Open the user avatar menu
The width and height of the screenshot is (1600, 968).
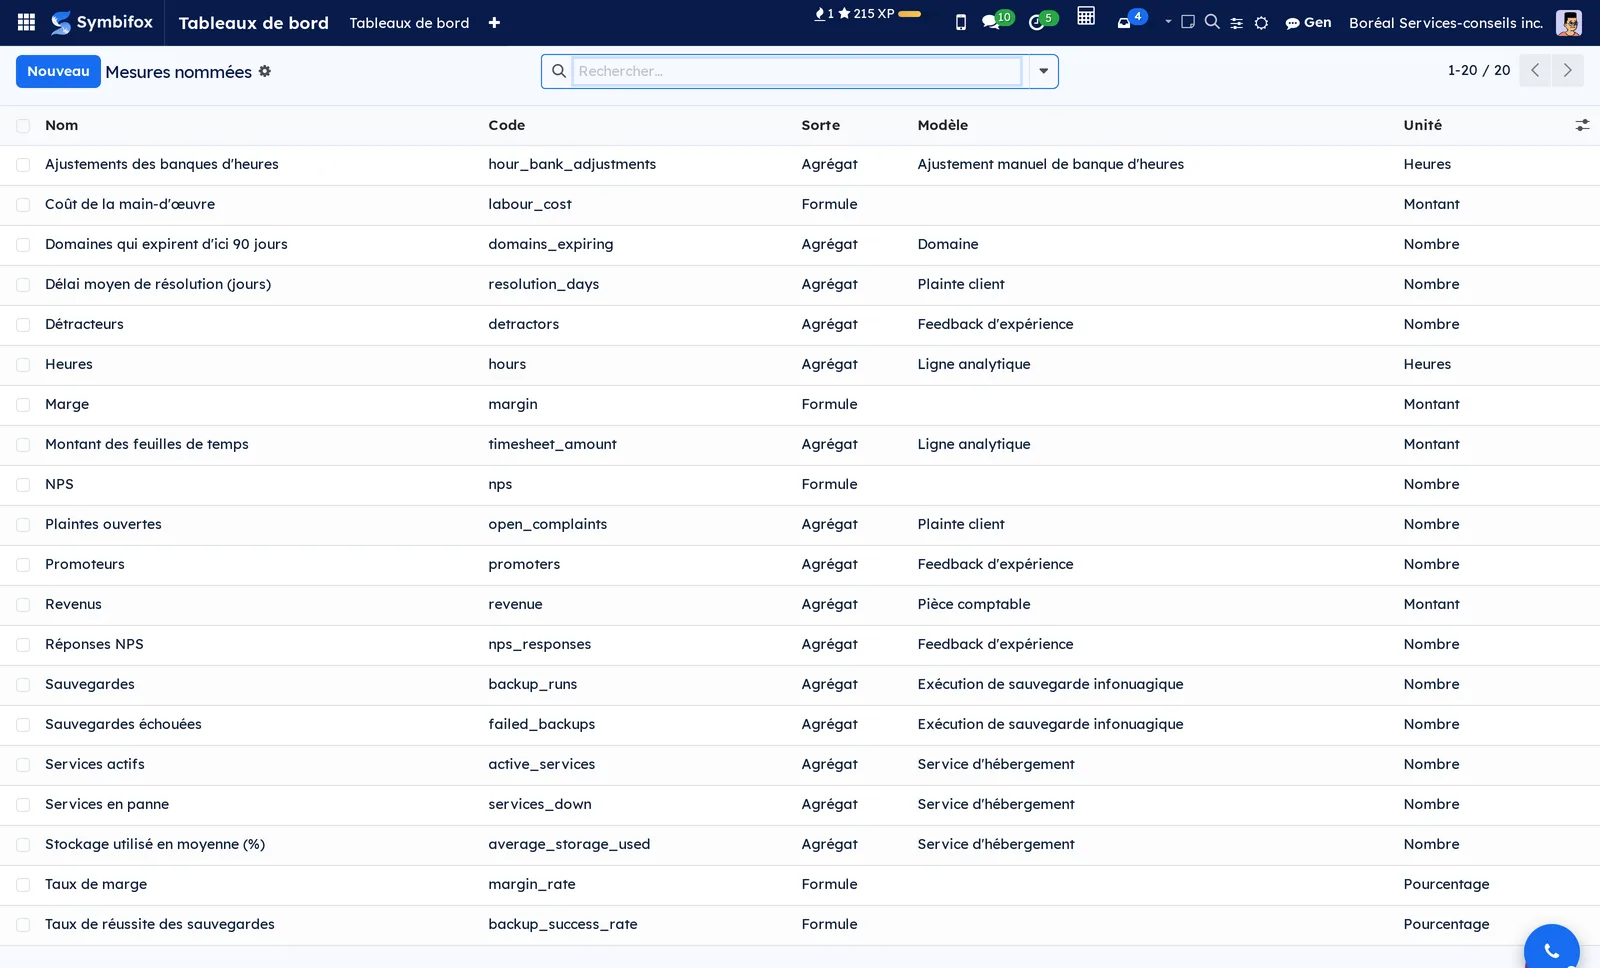click(1569, 22)
